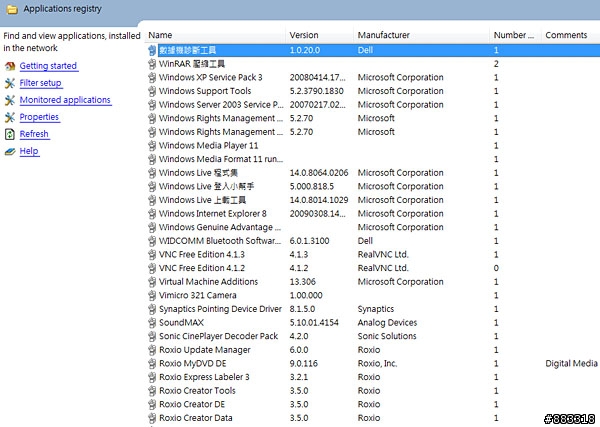Select the Windows Media Format 11 runtime row
The image size is (600, 427).
[373, 159]
